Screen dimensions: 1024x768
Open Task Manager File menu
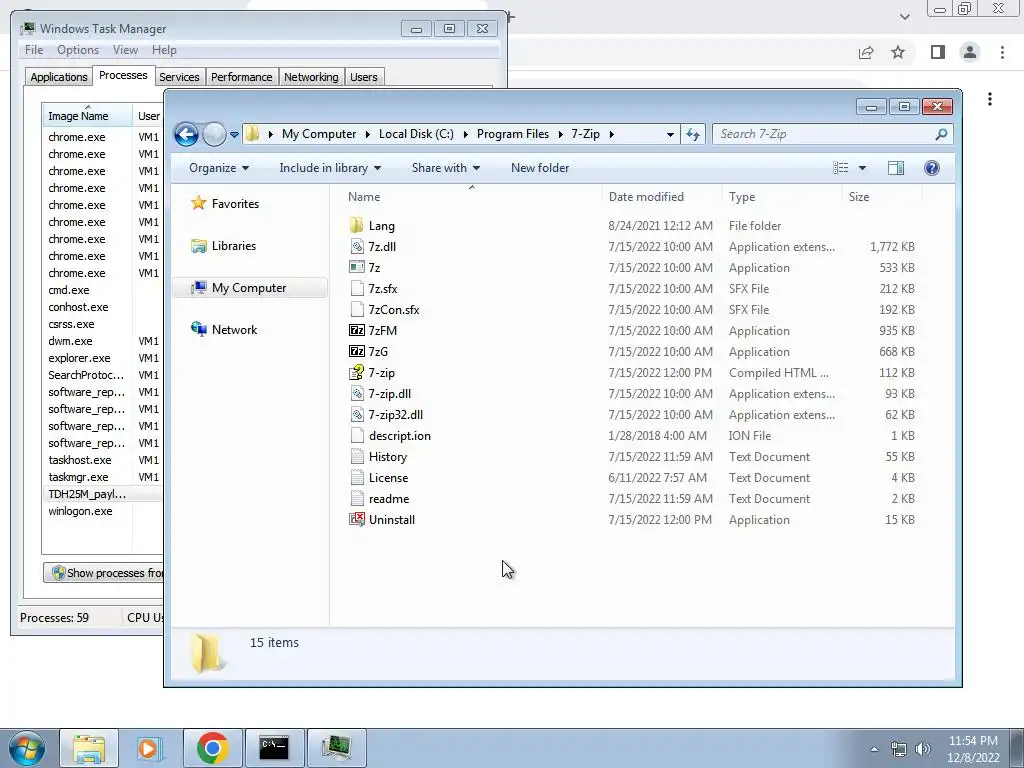(x=34, y=50)
